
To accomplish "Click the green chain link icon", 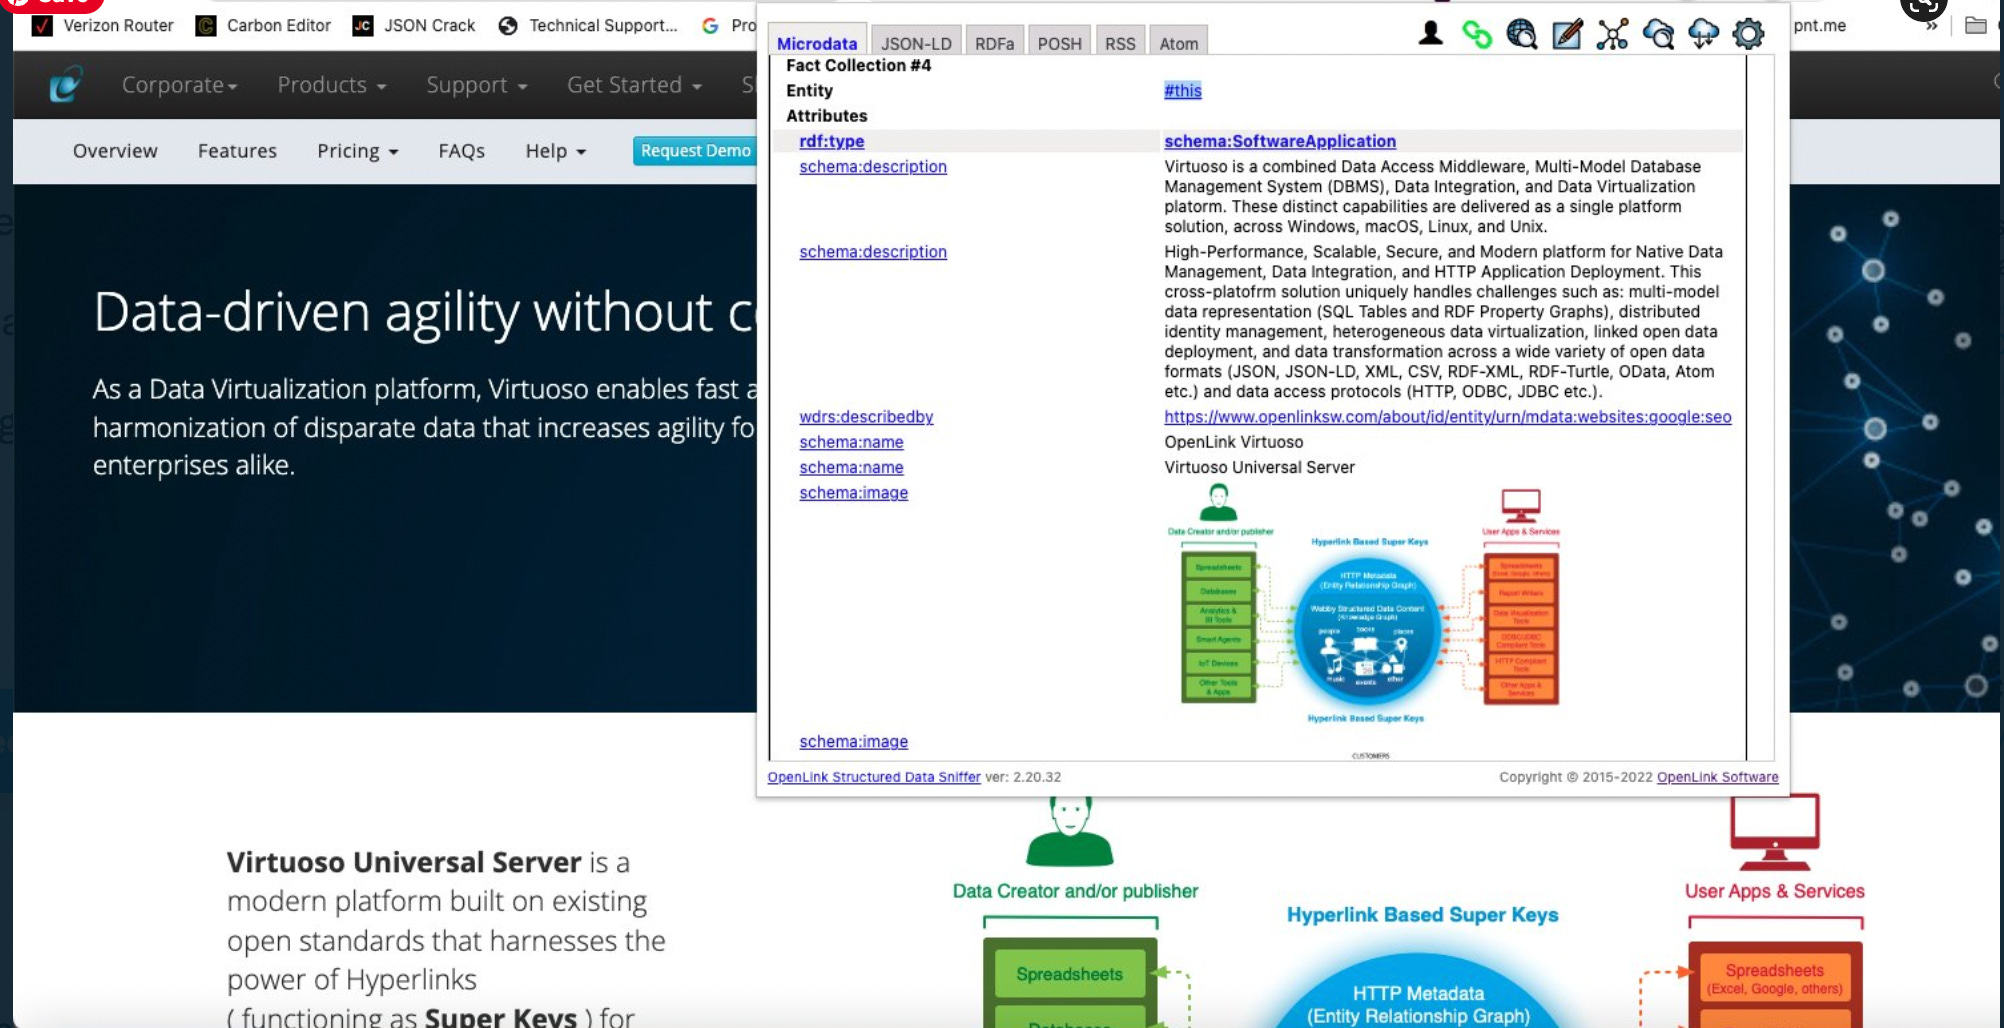I will point(1476,34).
